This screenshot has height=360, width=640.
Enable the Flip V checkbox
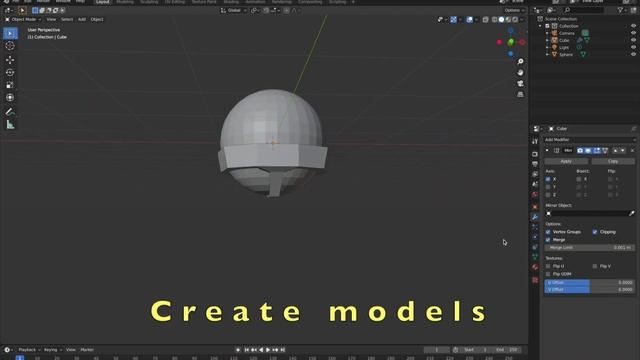[595, 266]
